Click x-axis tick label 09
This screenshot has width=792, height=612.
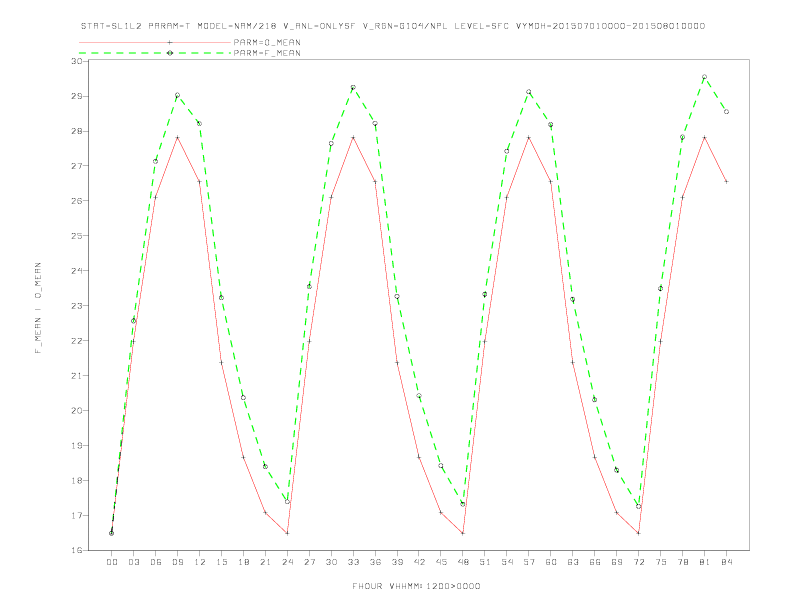[x=178, y=562]
